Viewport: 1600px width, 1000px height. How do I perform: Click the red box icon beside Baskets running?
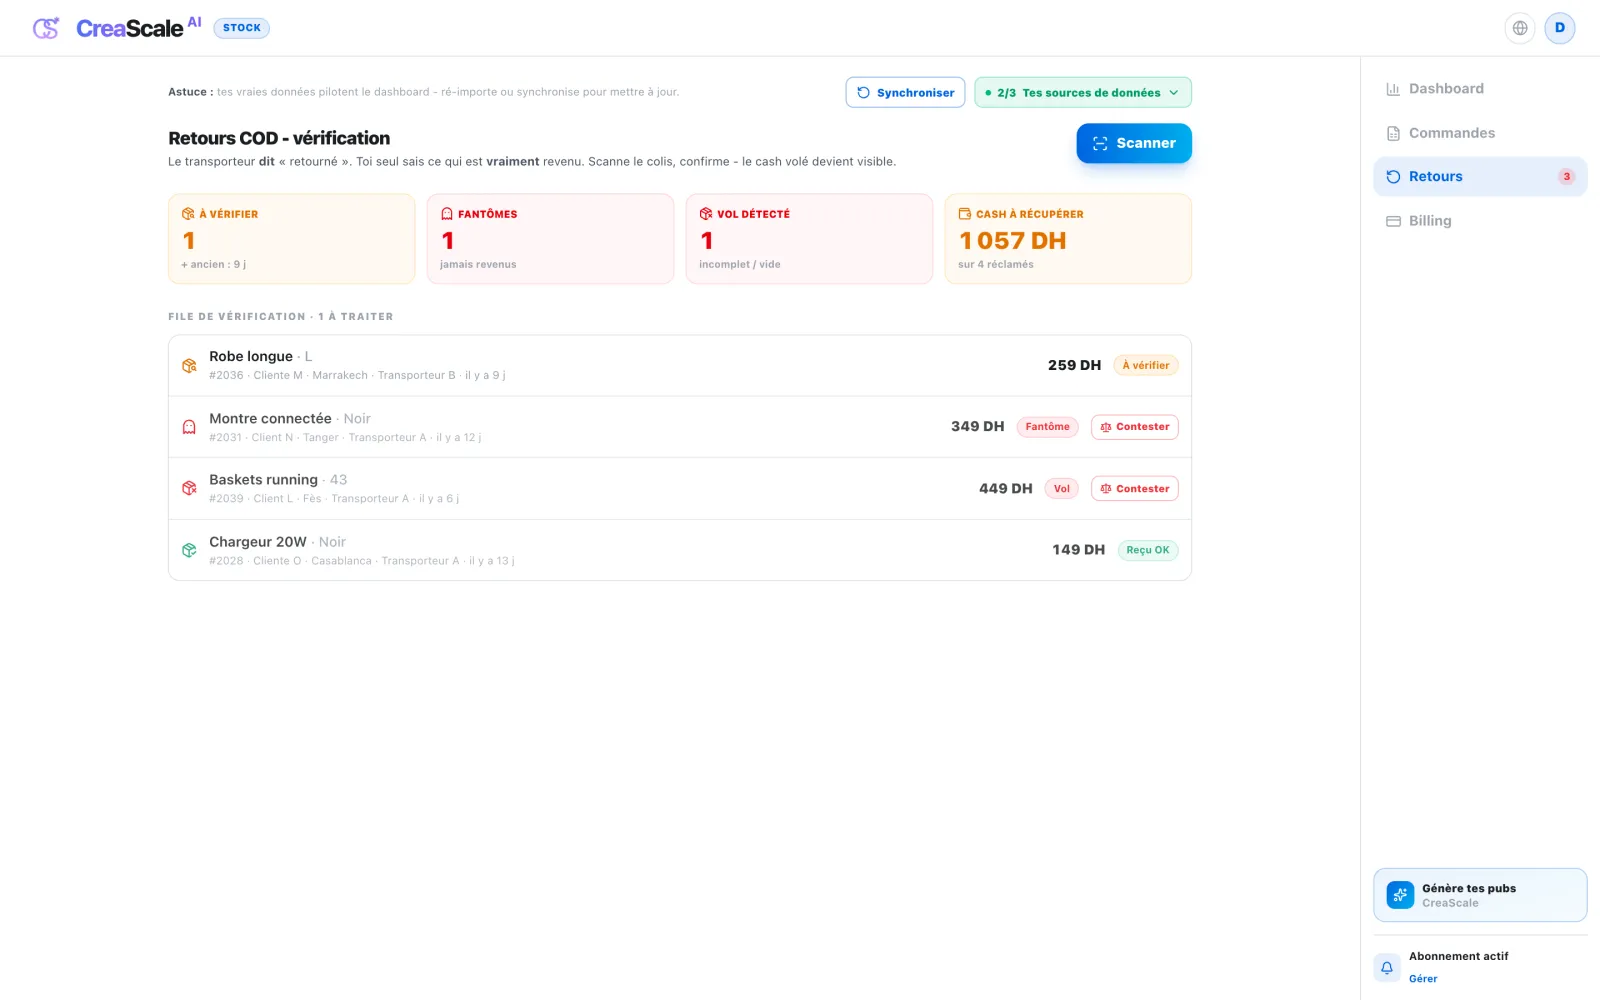coord(189,489)
